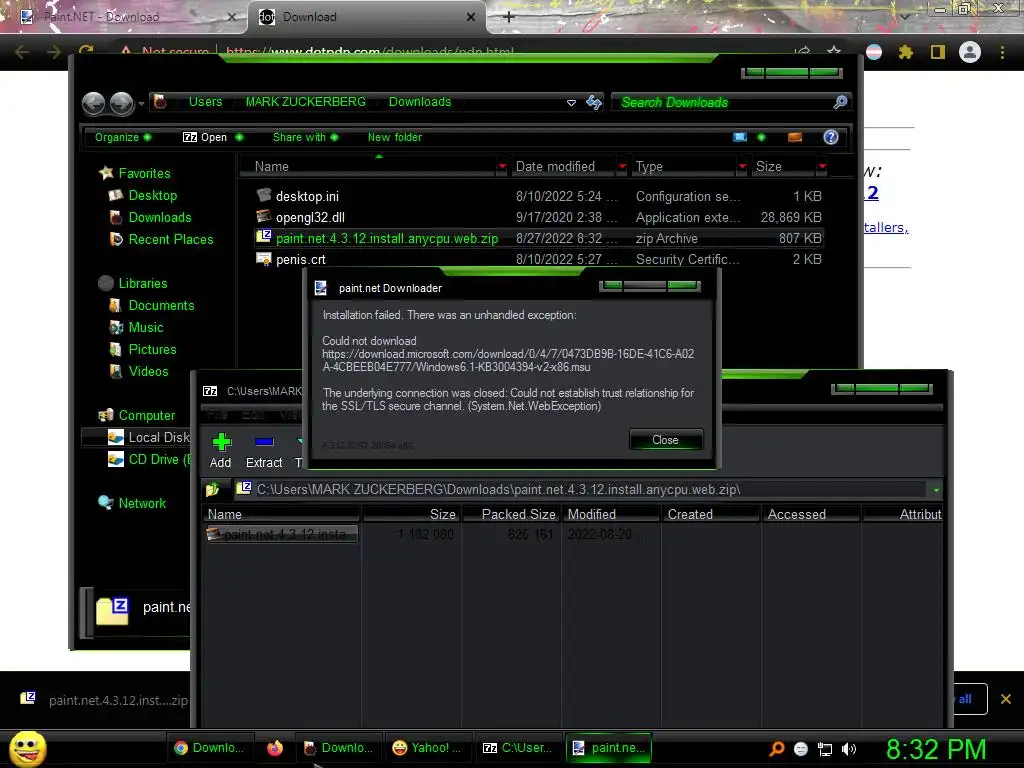Image resolution: width=1024 pixels, height=768 pixels.
Task: Select Music under Libraries
Action: (x=146, y=327)
